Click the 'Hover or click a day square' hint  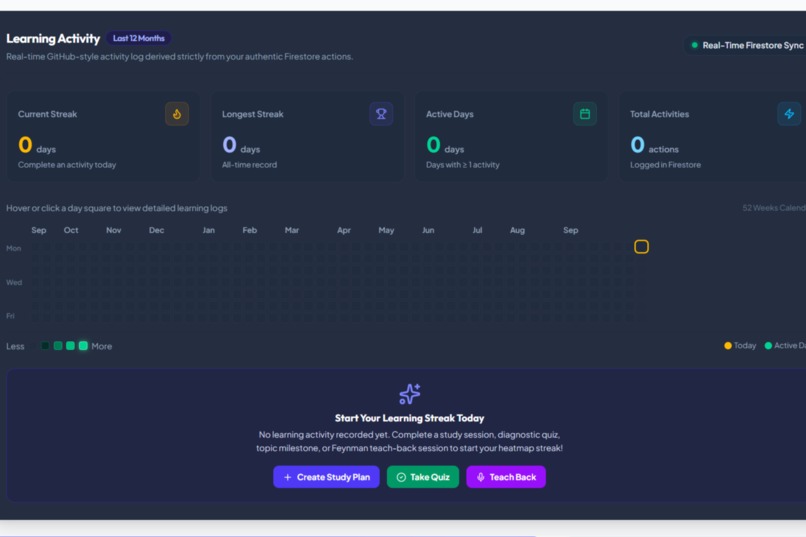[x=117, y=208]
